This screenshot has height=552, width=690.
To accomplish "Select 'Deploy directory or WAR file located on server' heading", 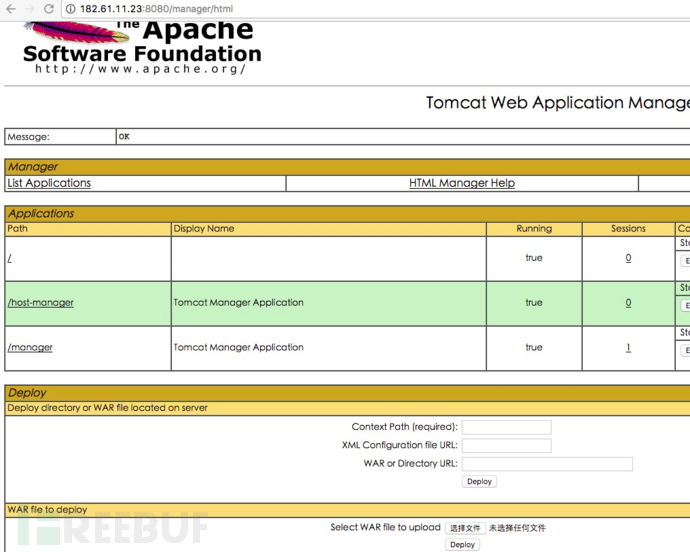I will pyautogui.click(x=107, y=408).
